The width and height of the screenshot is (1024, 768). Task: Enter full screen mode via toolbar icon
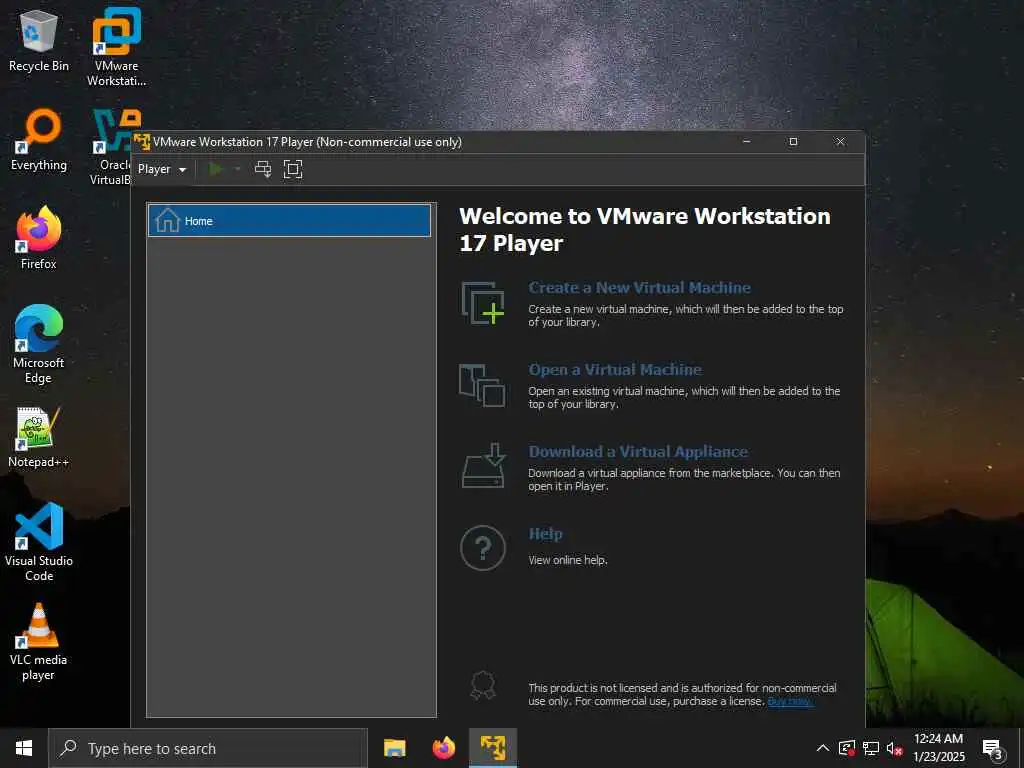293,169
